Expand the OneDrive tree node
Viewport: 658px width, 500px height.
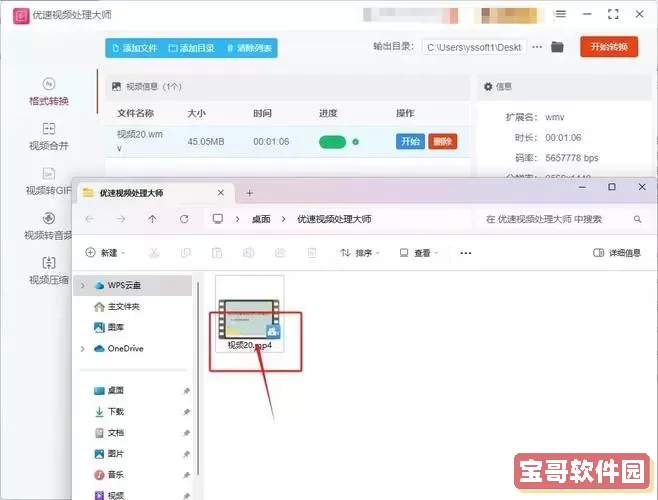pyautogui.click(x=83, y=348)
